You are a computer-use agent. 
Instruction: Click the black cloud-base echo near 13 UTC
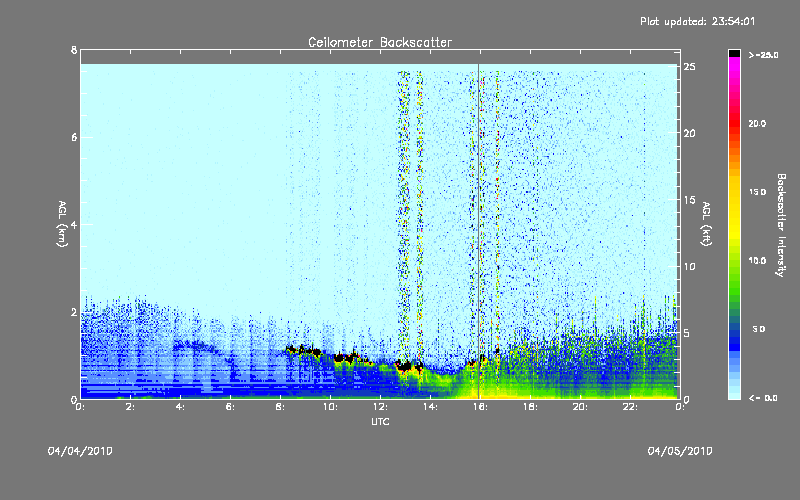(404, 366)
